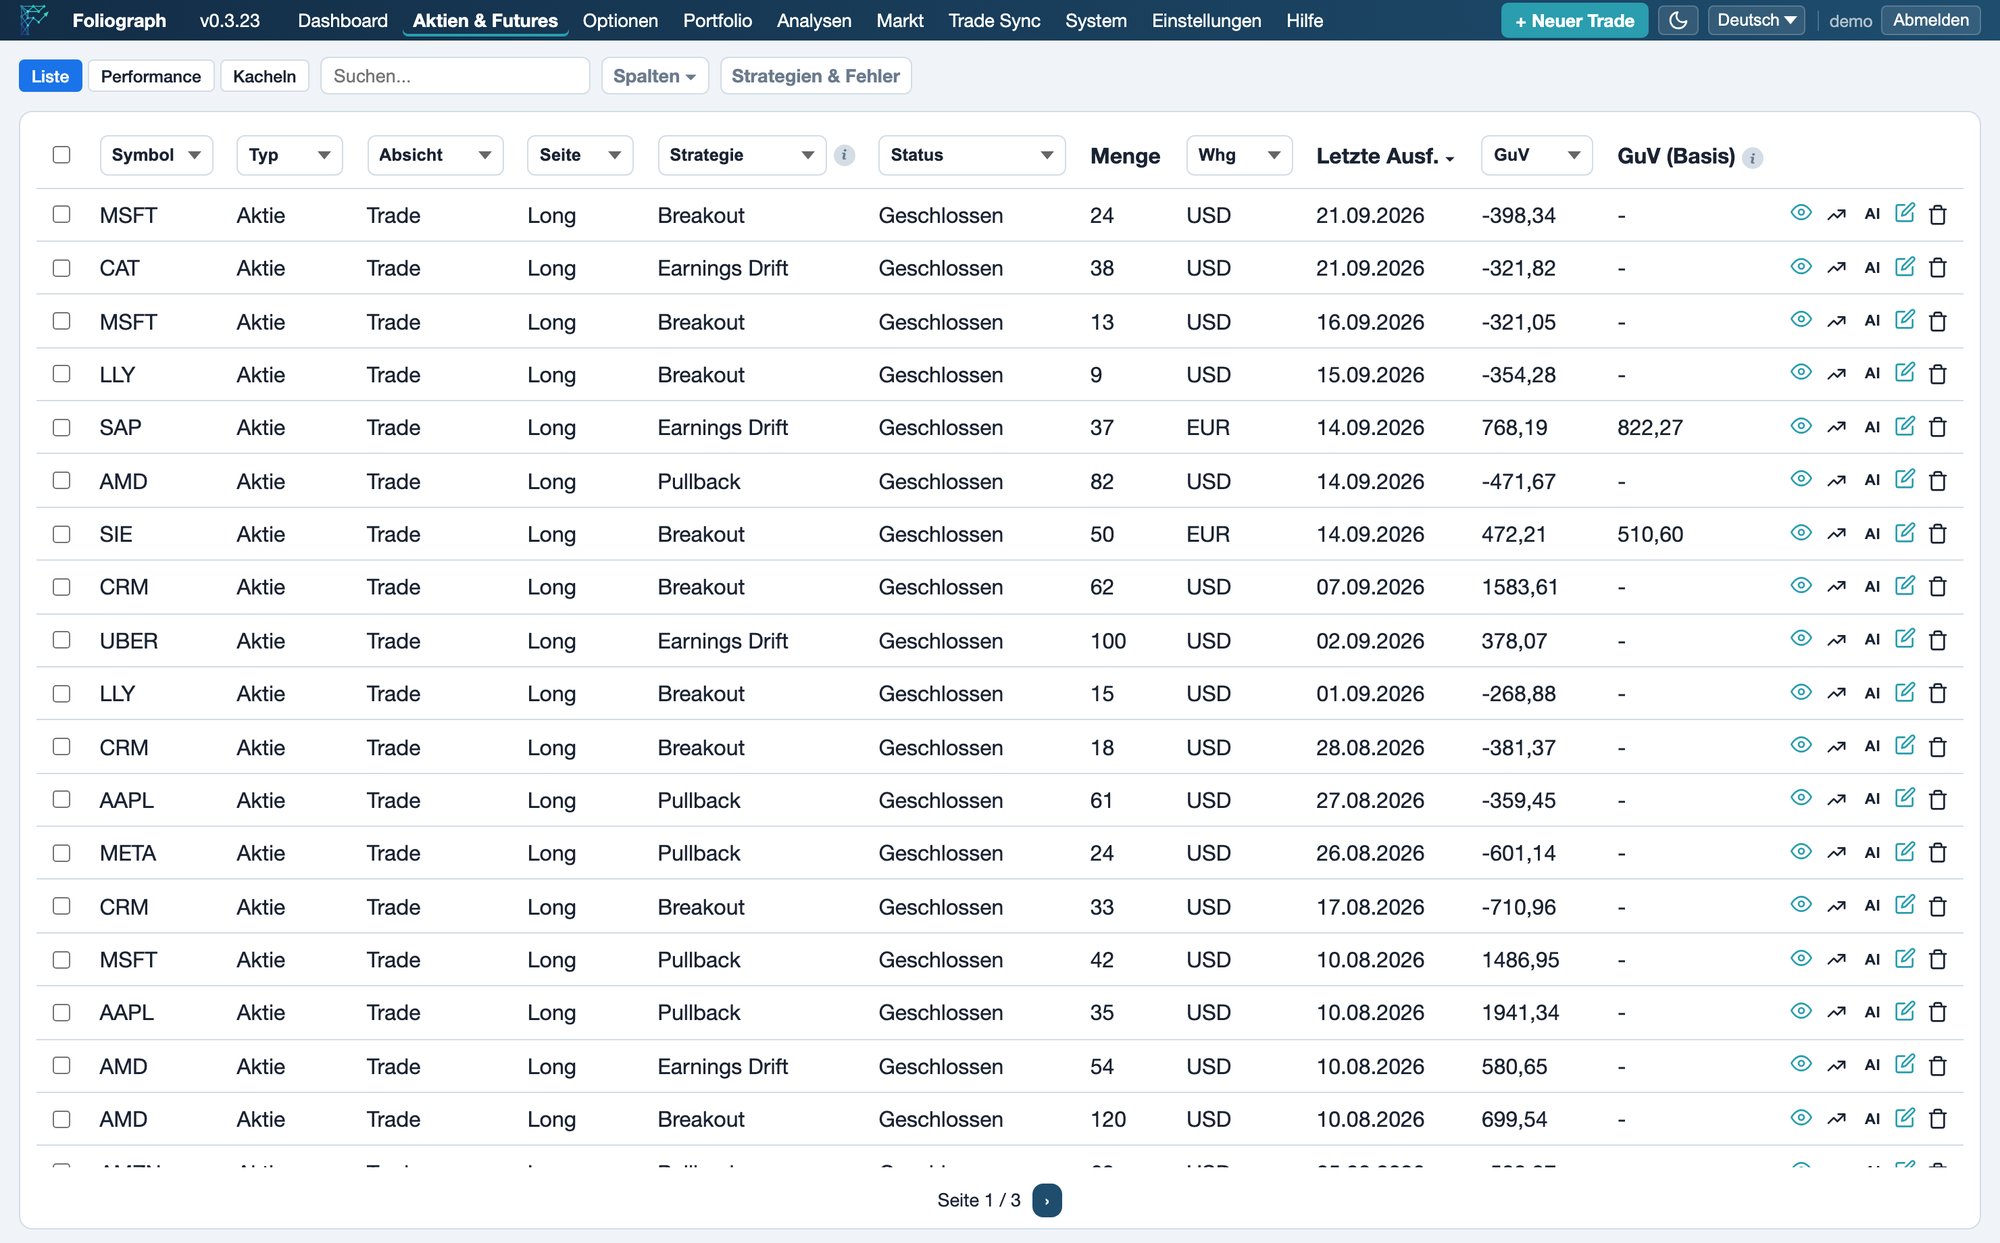Screen dimensions: 2000x1243
Task: Click the Neuer Trade button
Action: (1574, 20)
